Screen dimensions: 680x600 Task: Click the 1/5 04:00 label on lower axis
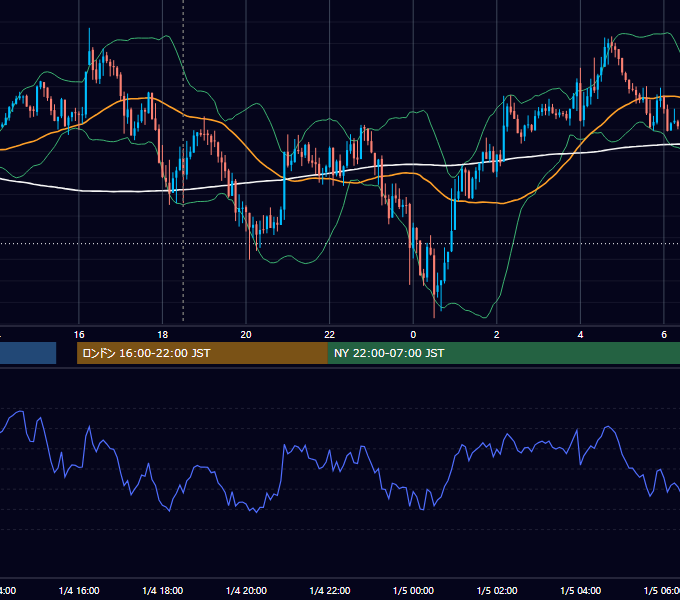581,590
